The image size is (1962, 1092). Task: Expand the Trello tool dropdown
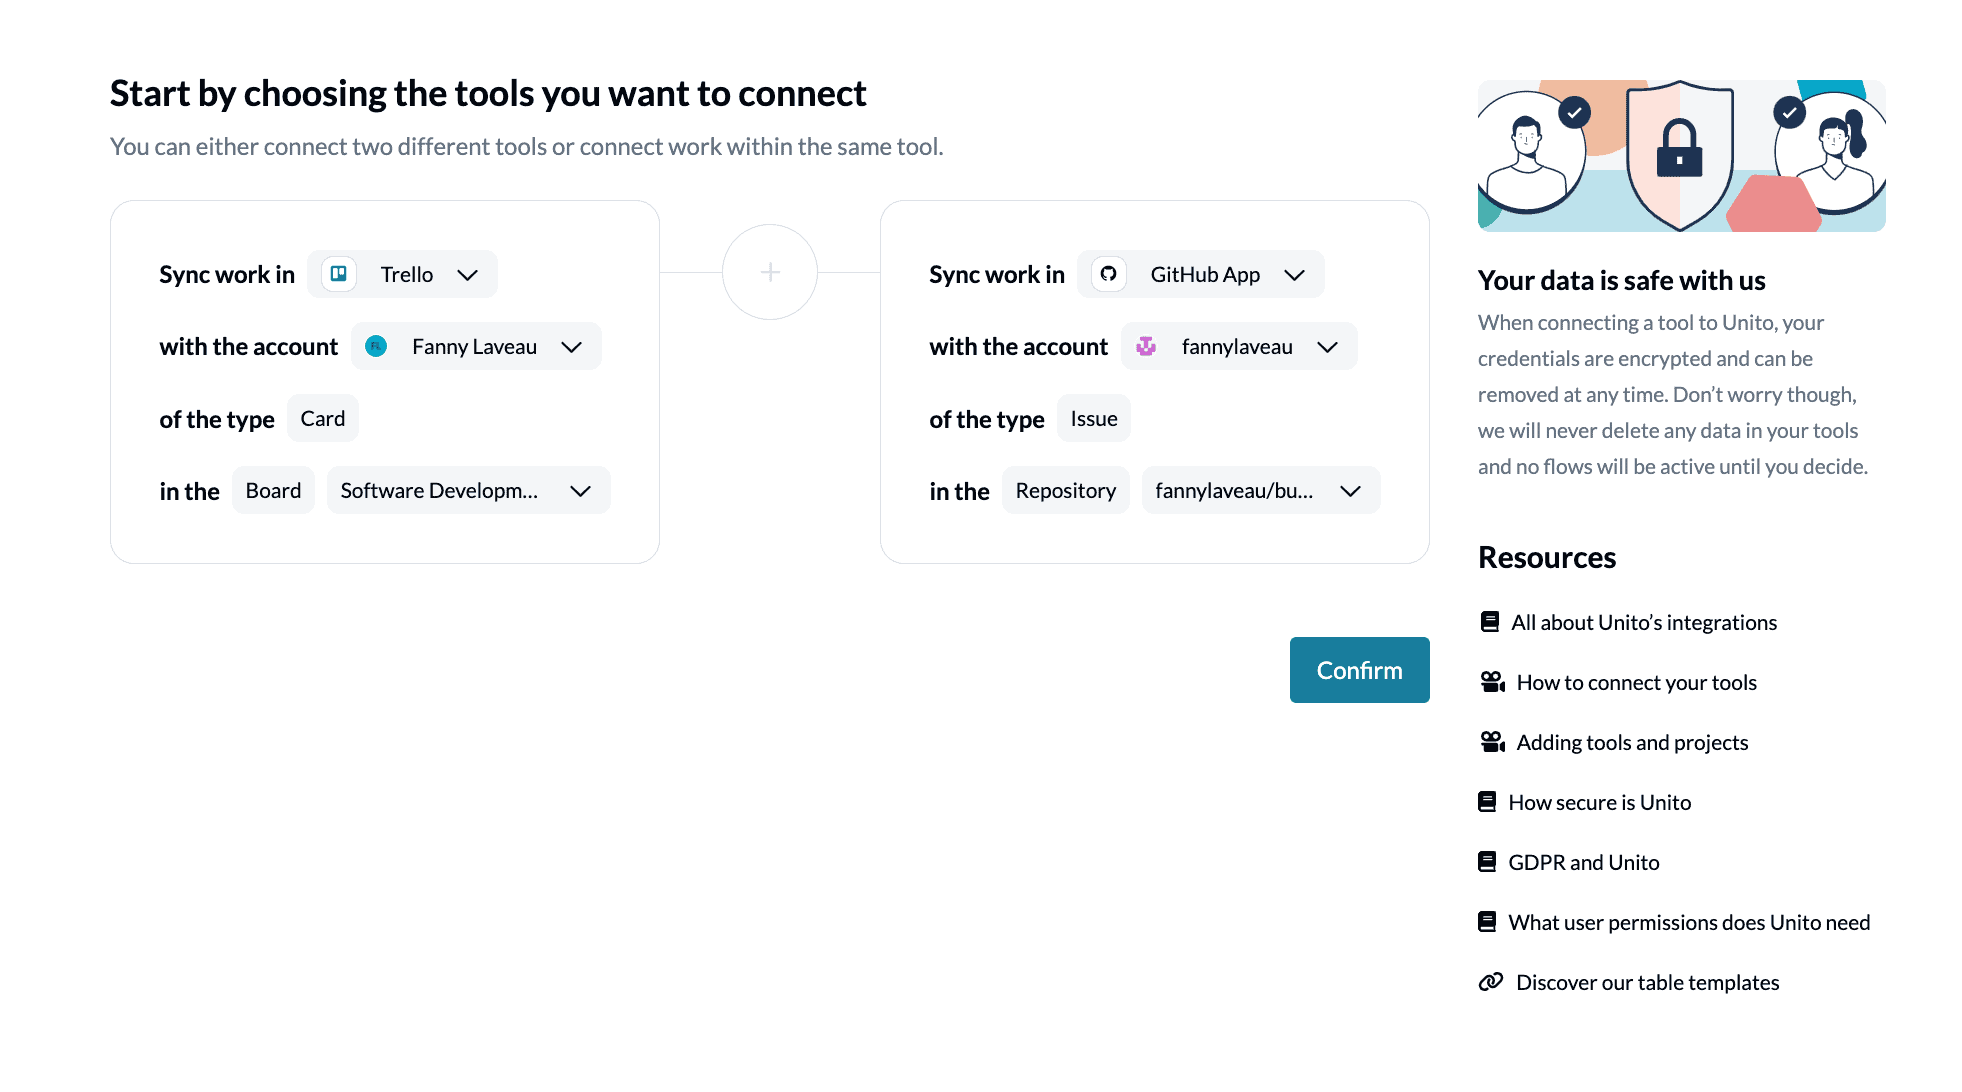pos(467,275)
